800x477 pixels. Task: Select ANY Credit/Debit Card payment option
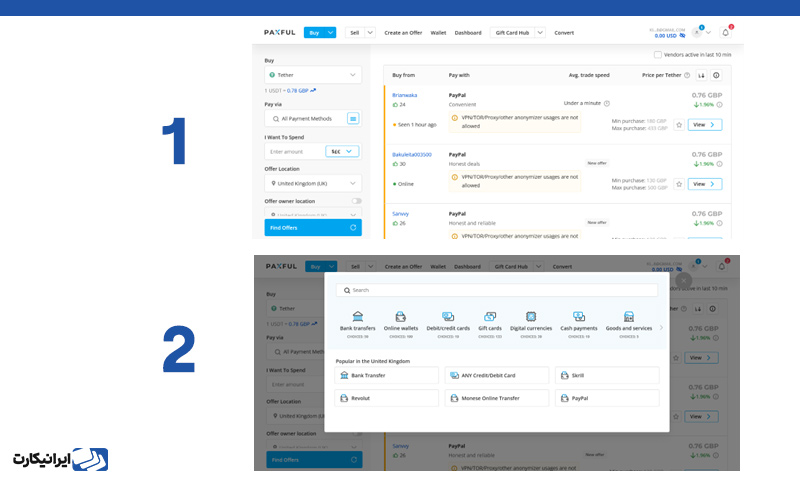497,375
